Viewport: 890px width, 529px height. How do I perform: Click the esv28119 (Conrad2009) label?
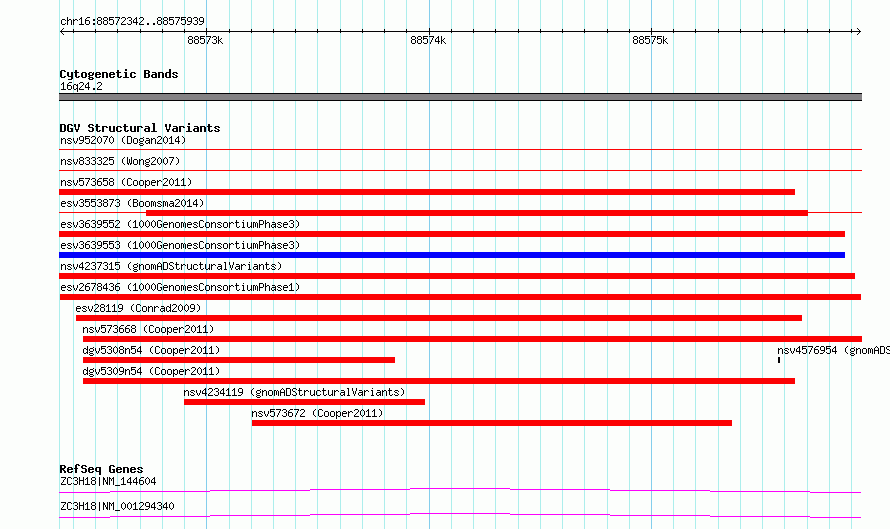tap(138, 308)
